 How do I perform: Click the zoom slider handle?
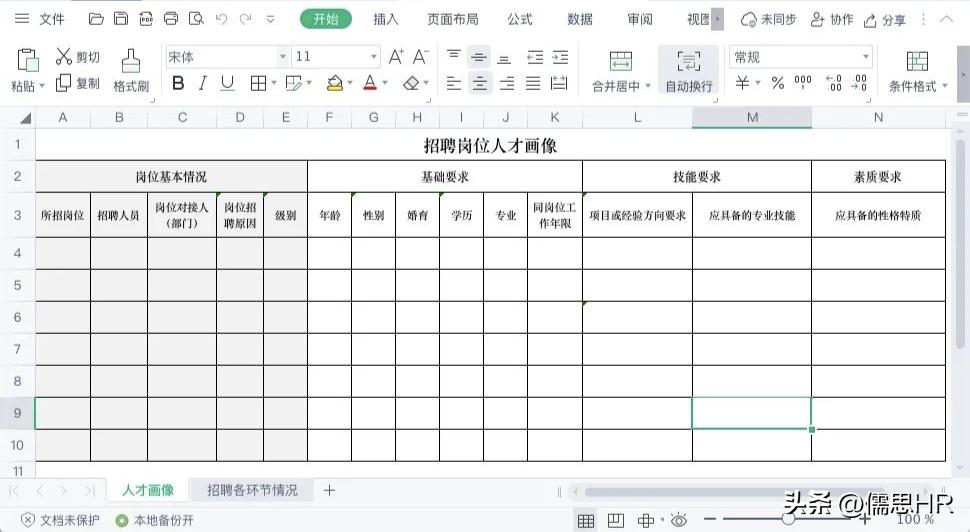coord(788,519)
